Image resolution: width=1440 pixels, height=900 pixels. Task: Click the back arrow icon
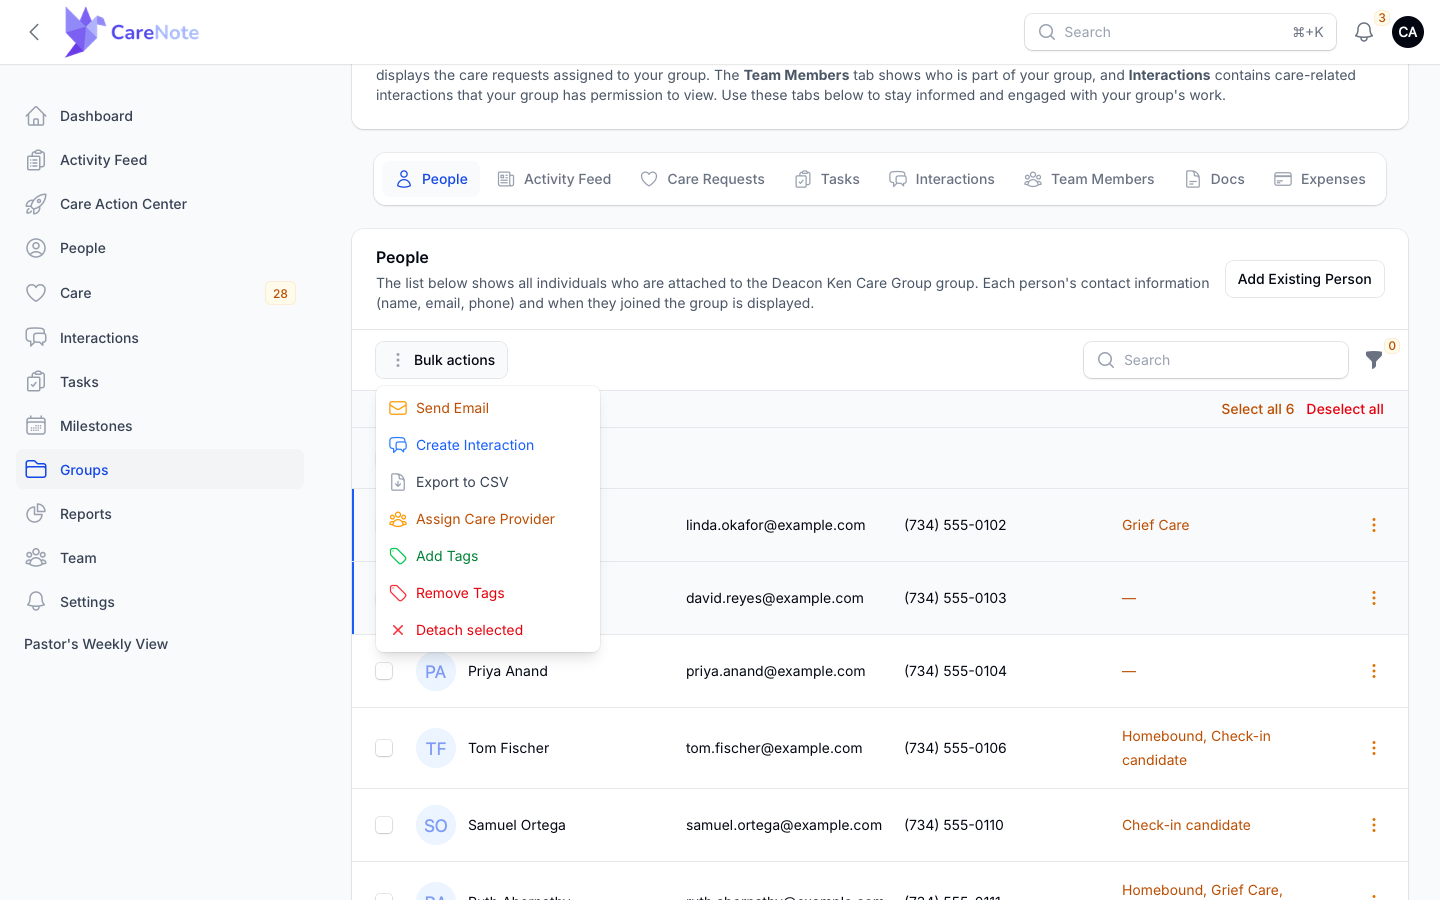pos(34,32)
